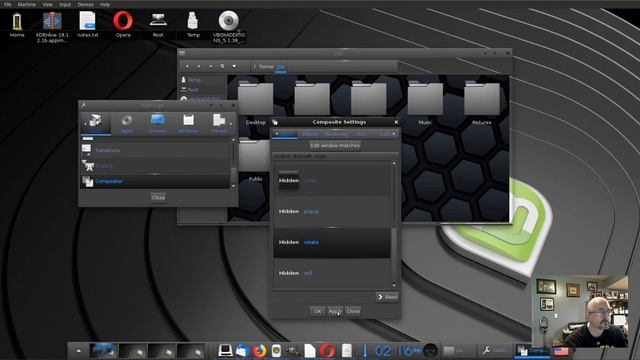Open file manager navigation dropdown arrow
Viewport: 640px width, 360px height.
tap(234, 66)
